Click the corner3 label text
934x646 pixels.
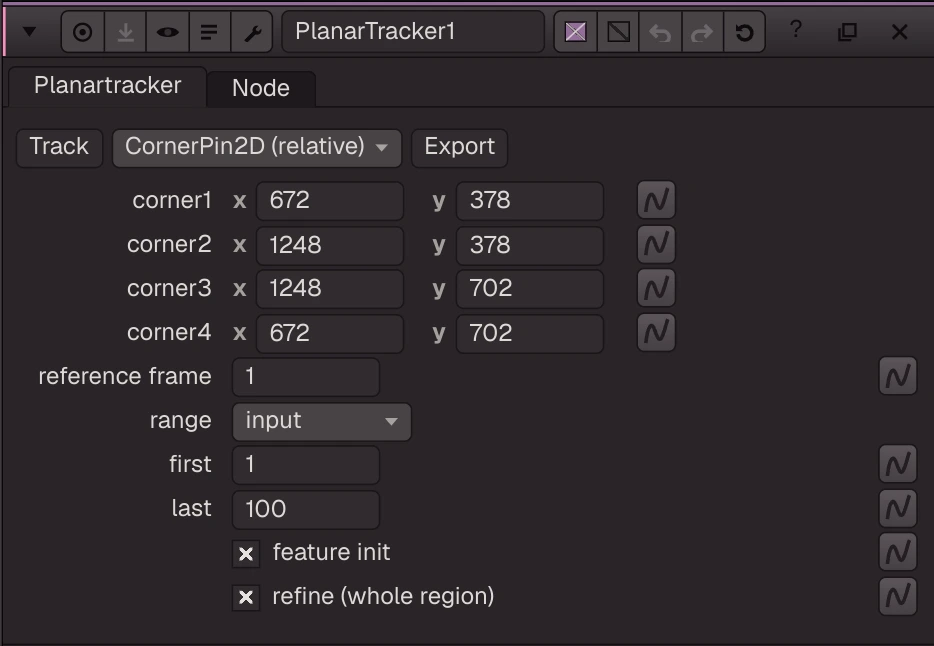point(169,289)
